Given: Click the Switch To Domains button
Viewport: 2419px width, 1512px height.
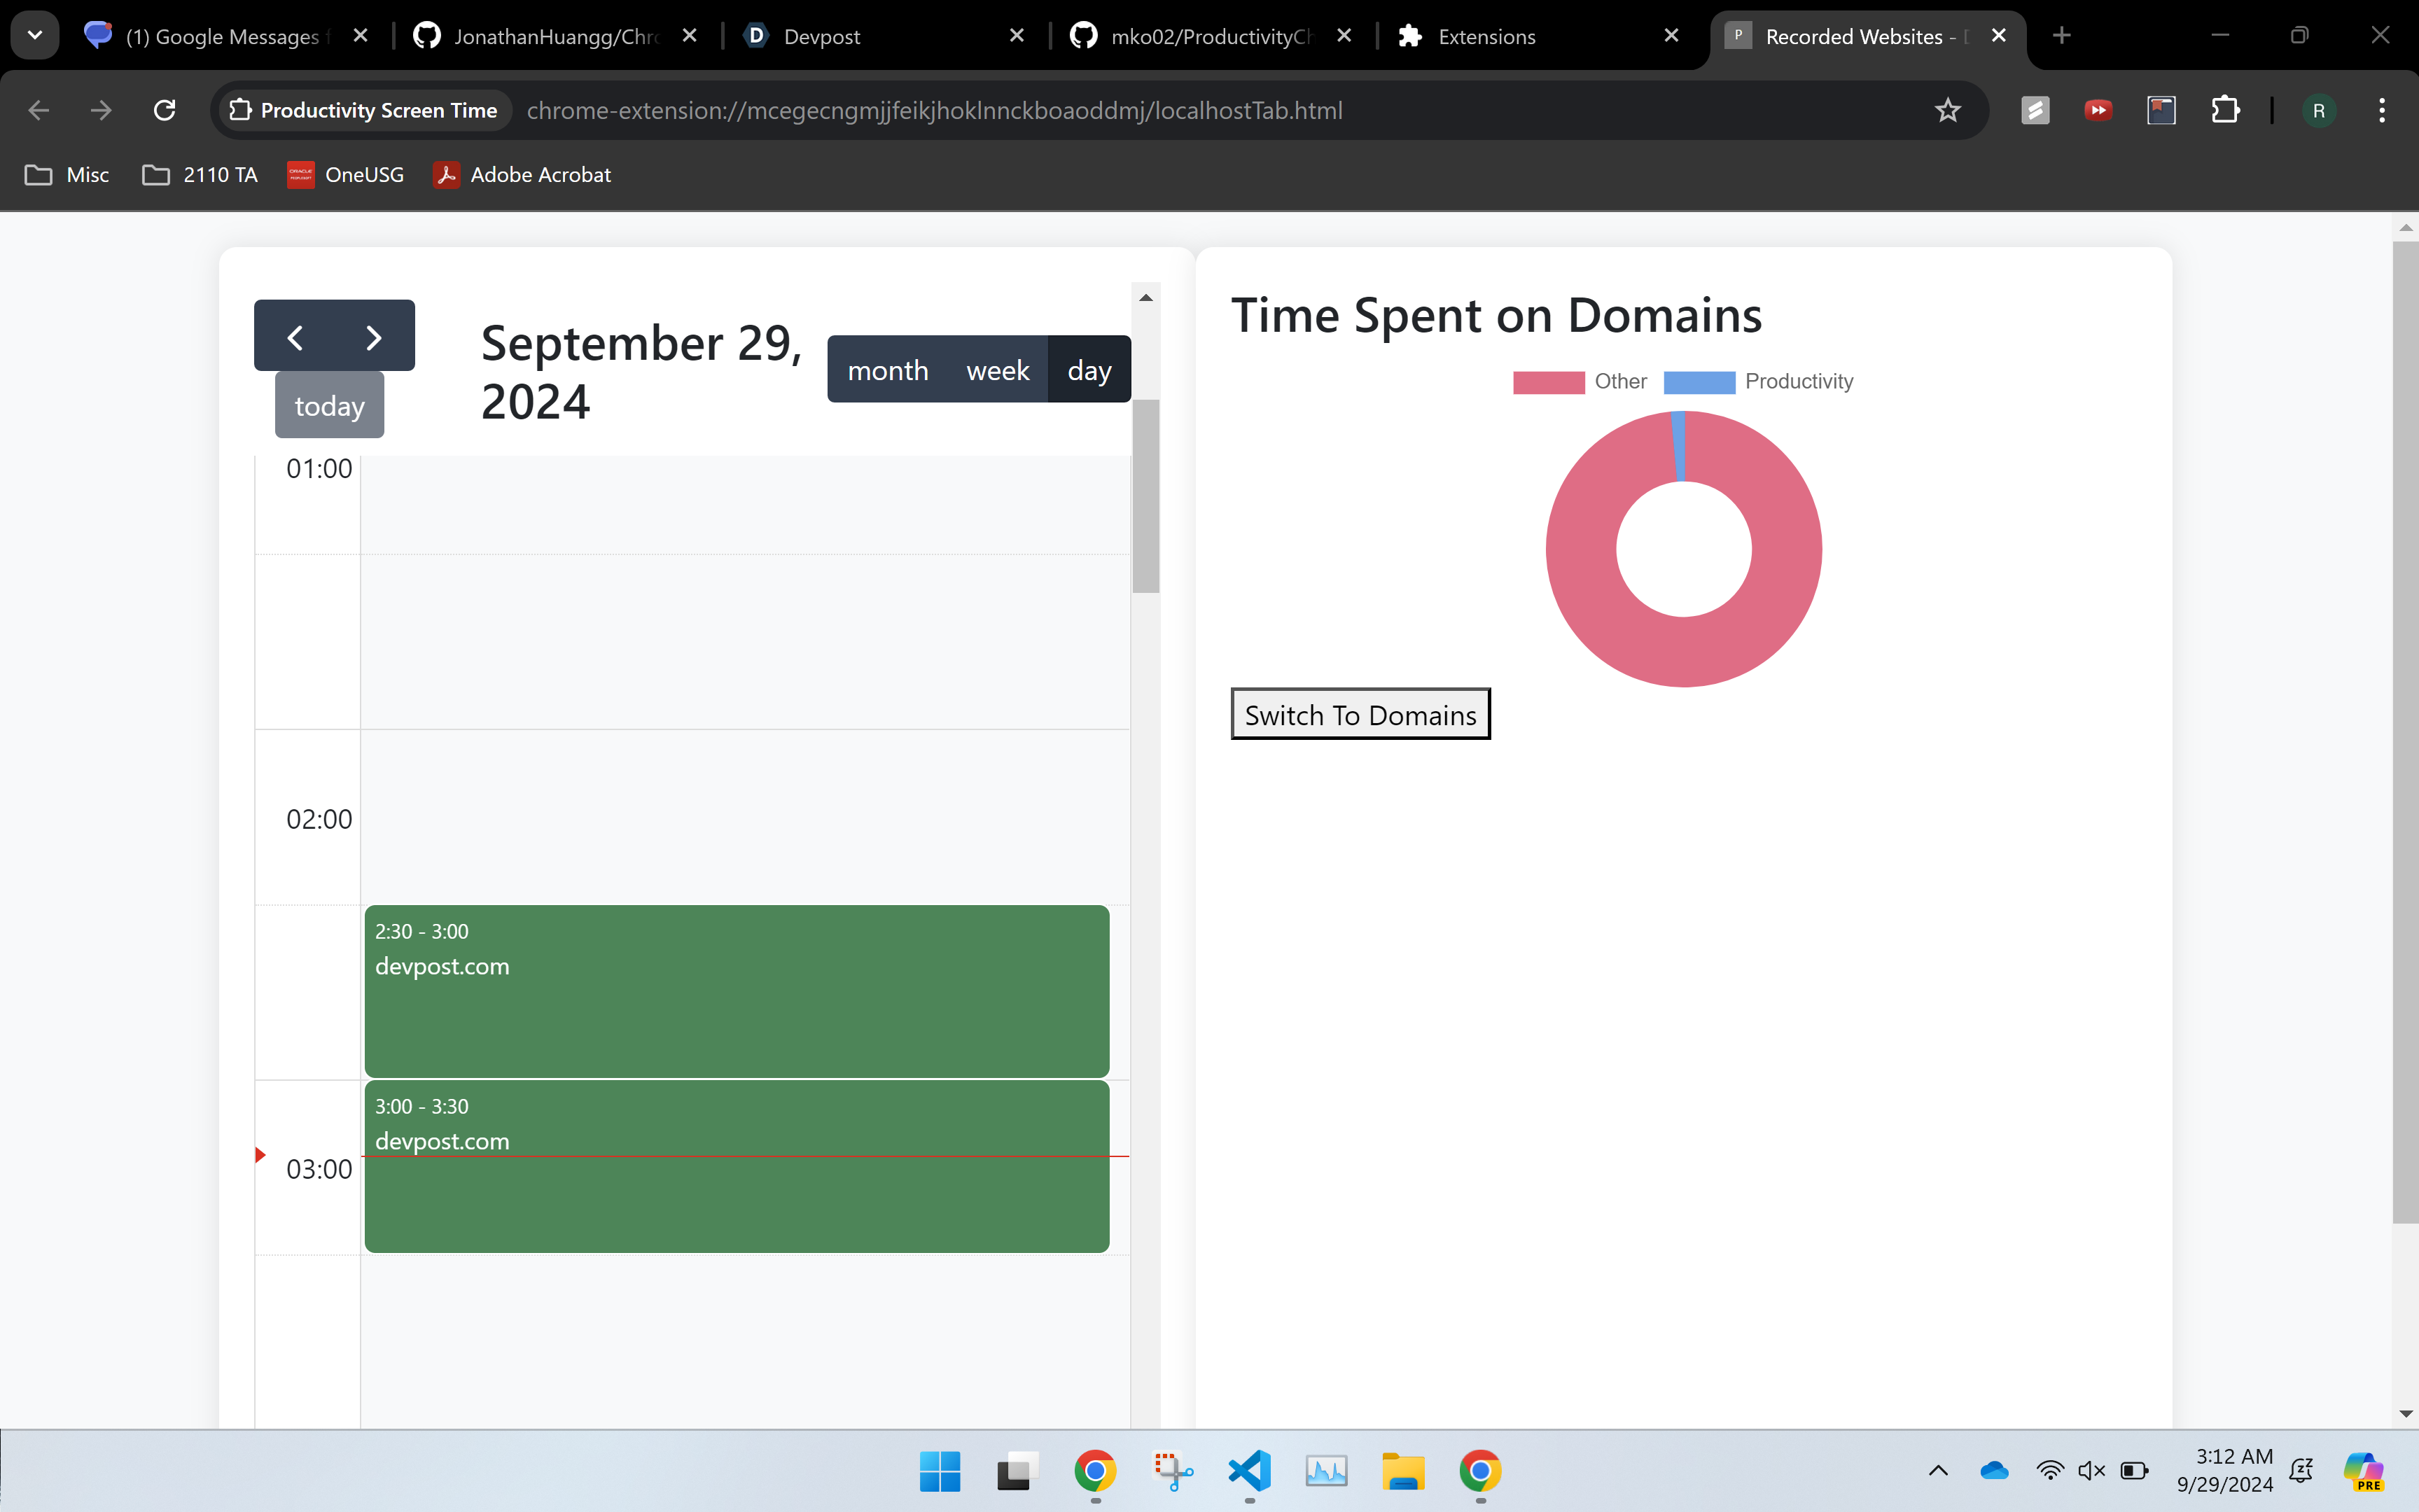Looking at the screenshot, I should pyautogui.click(x=1360, y=715).
